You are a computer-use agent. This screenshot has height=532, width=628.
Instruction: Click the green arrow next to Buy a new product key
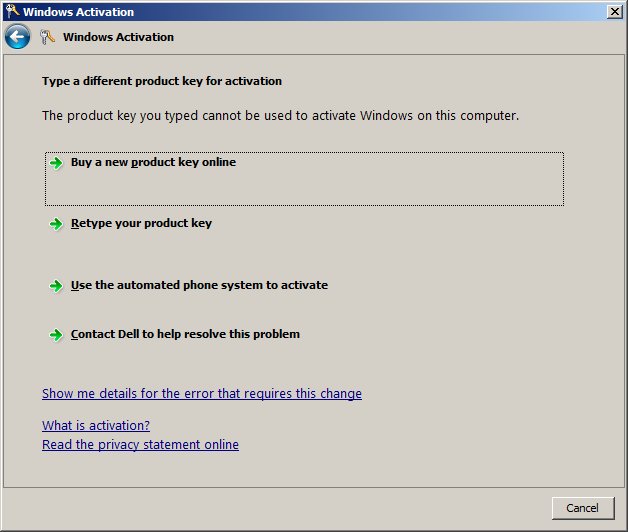[57, 163]
